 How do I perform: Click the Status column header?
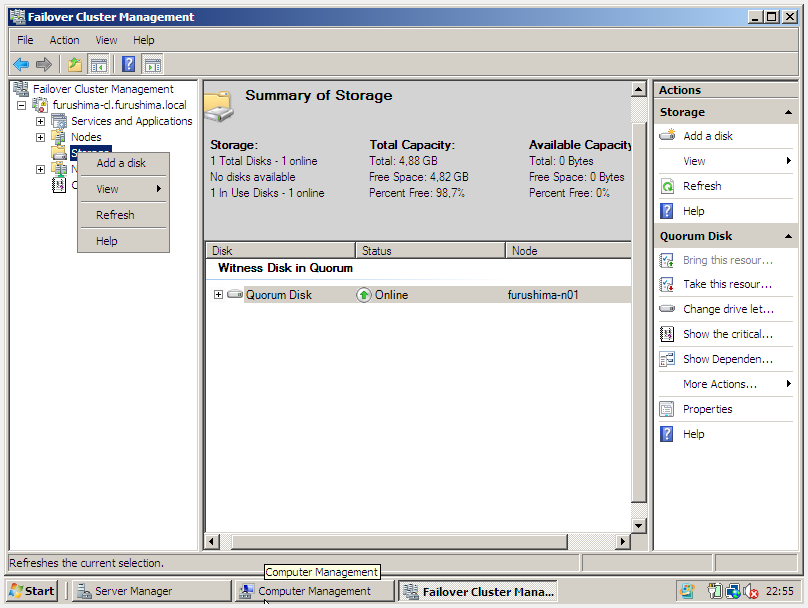[430, 250]
